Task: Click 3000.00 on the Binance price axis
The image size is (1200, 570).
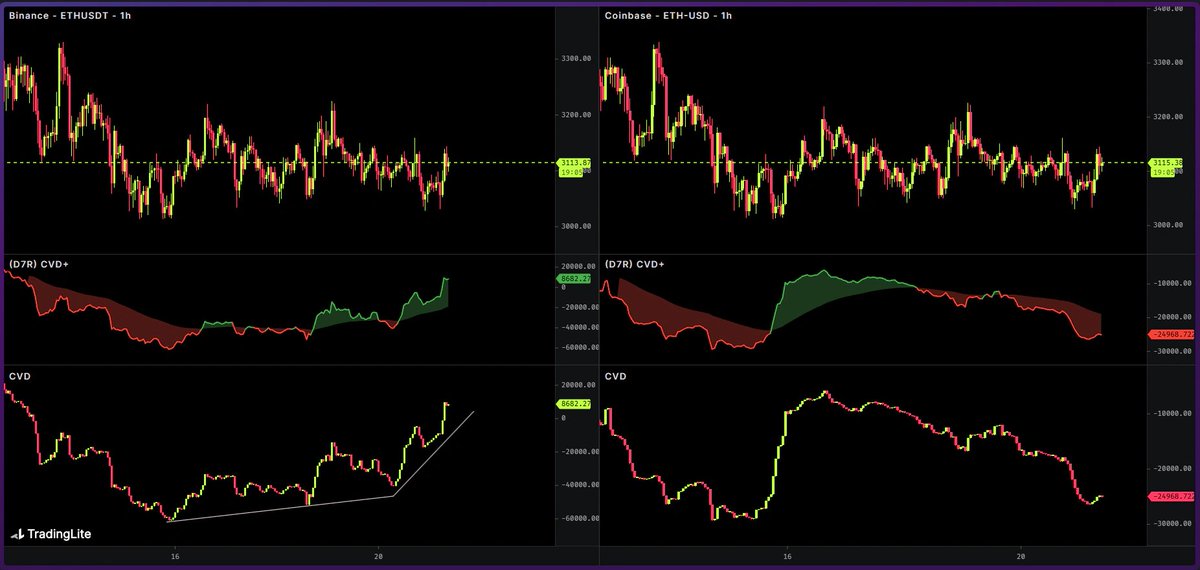Action: 578,226
